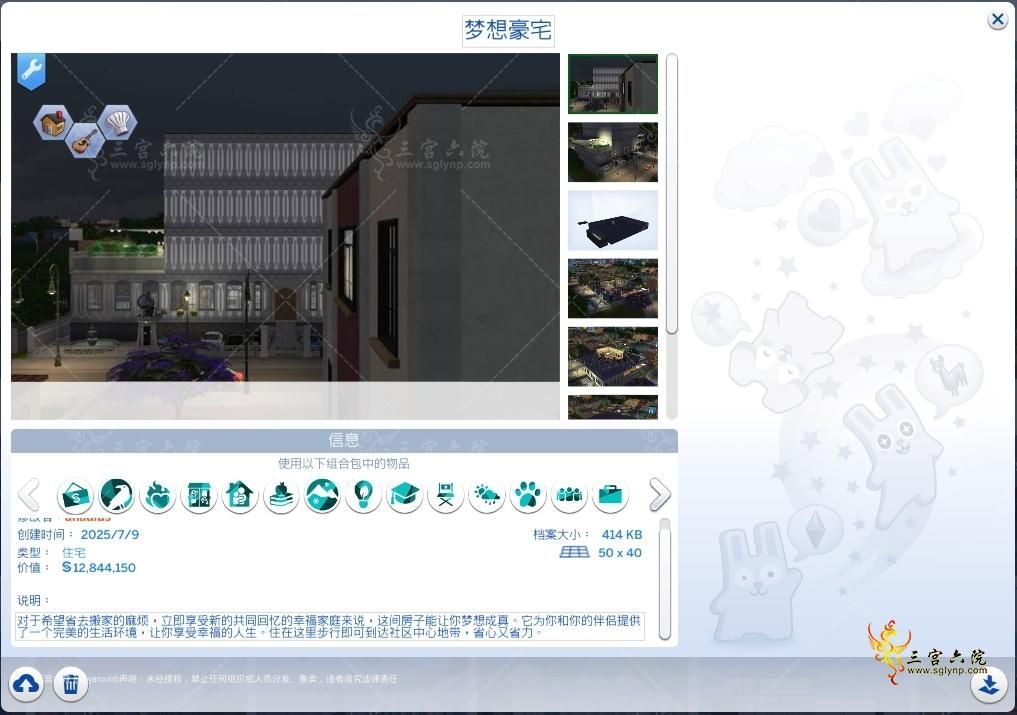Click the guitar lot trait hexagon icon
1017x715 pixels.
click(84, 140)
